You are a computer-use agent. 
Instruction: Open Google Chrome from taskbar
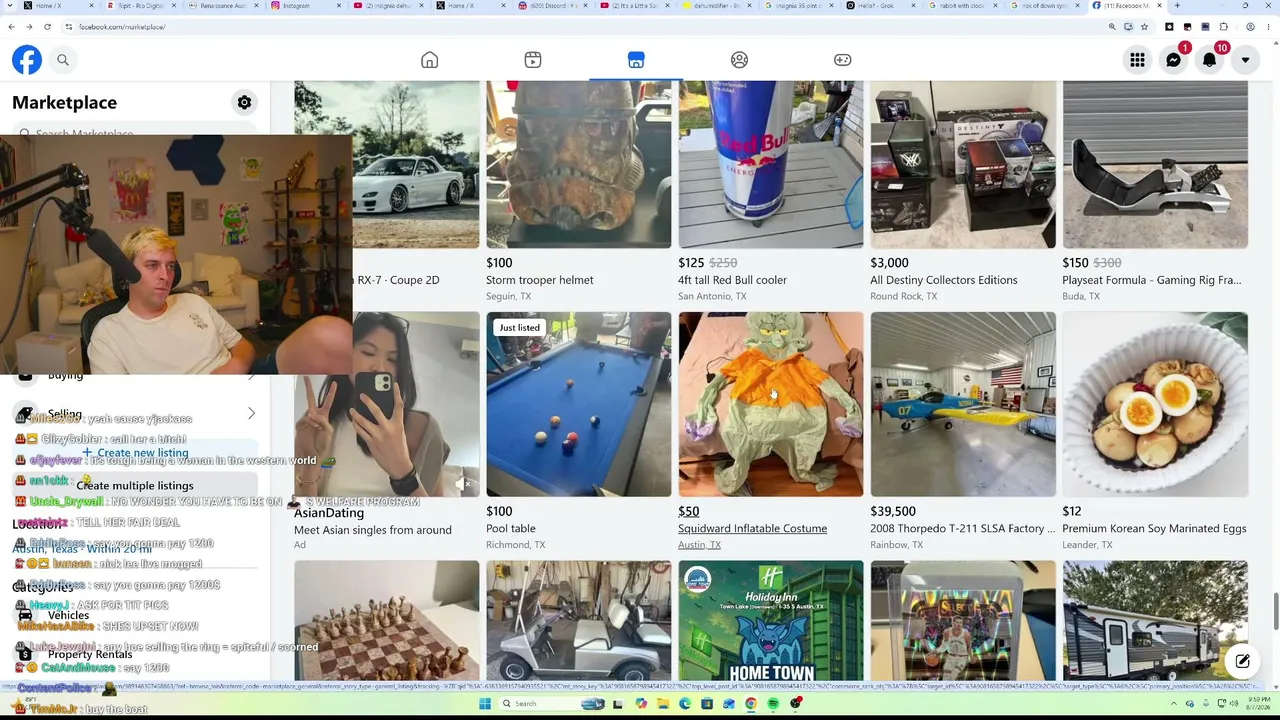coord(751,704)
